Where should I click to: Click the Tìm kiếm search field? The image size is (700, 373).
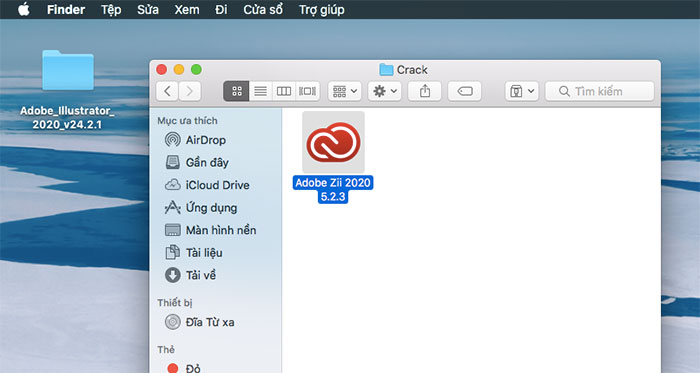click(600, 91)
